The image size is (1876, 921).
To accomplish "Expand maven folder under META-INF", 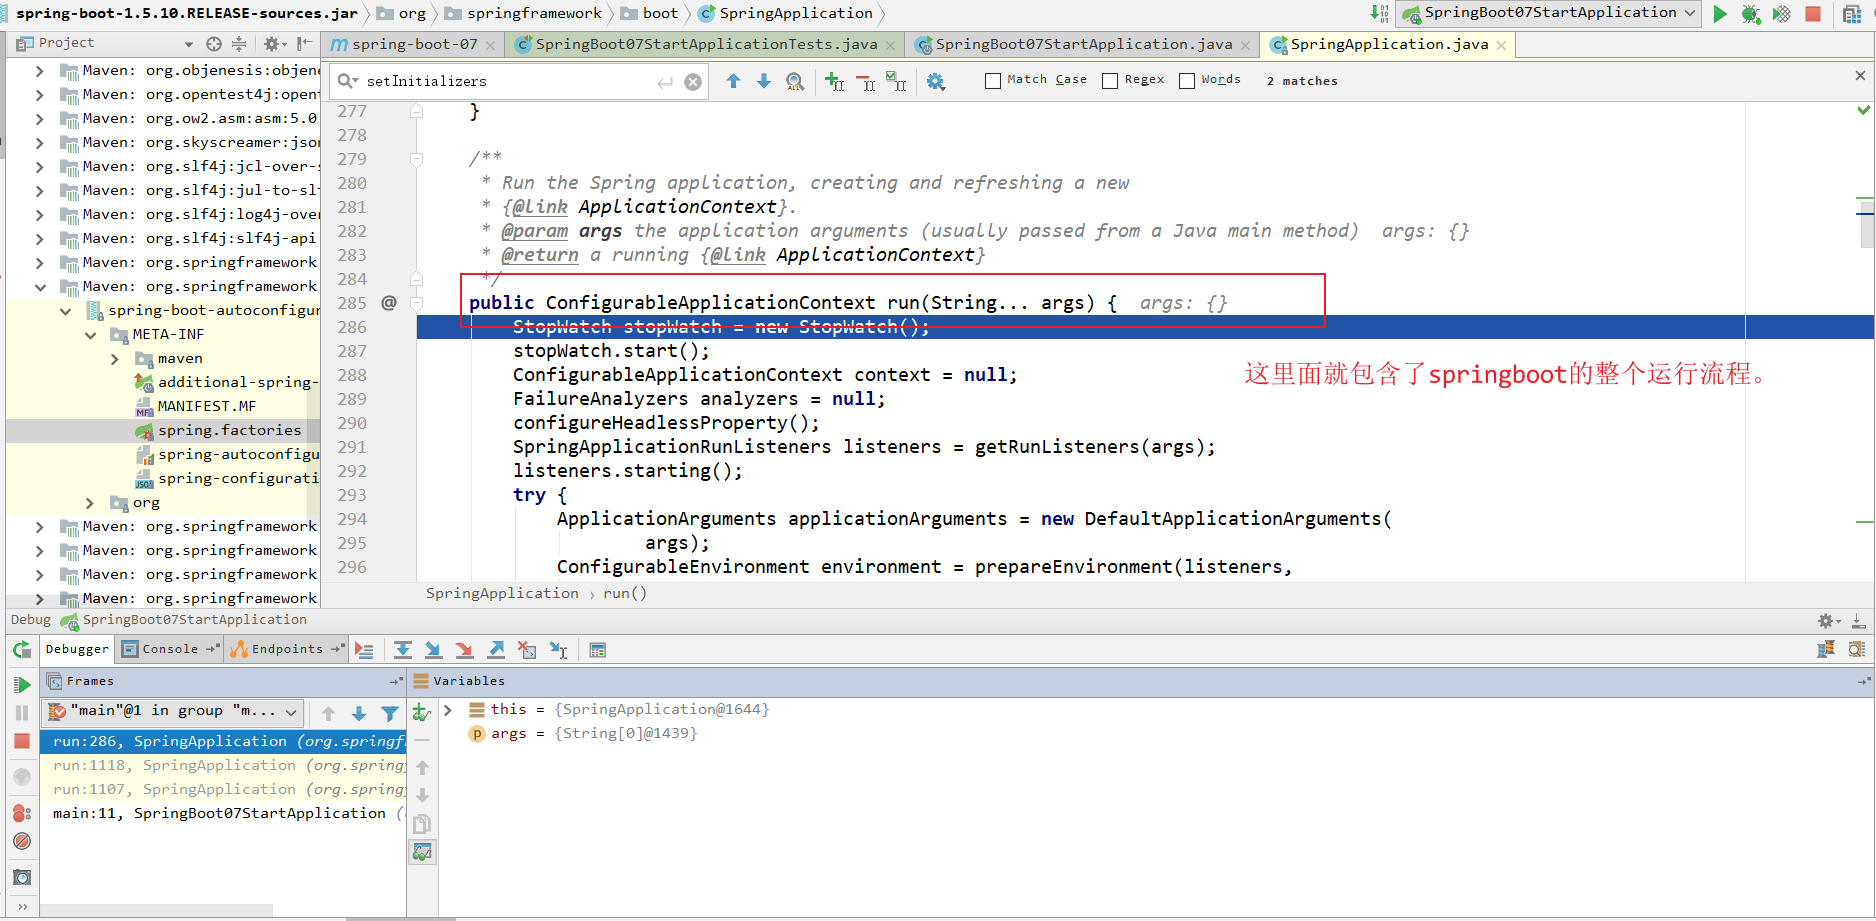I will [x=114, y=359].
